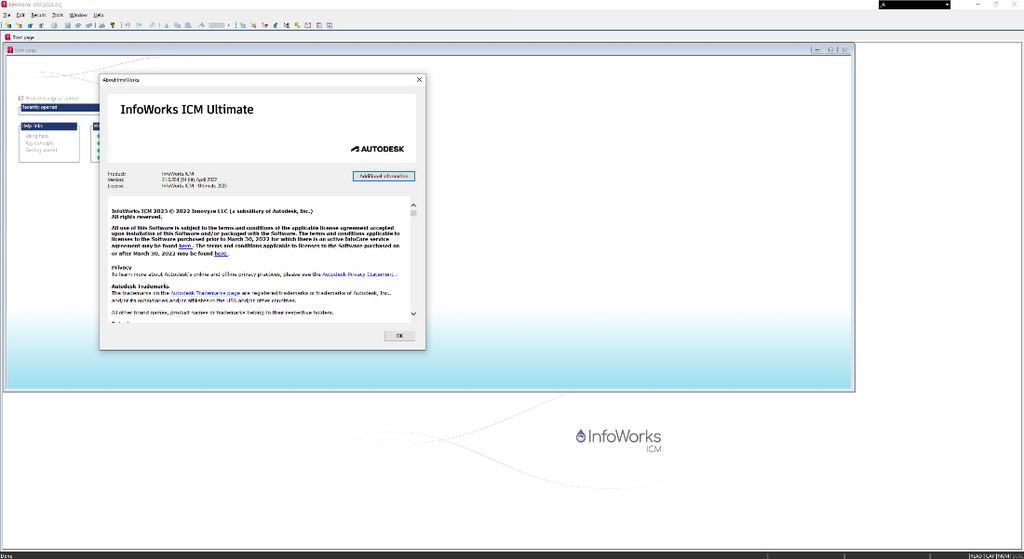
Task: Click the InfoWorks ICM Ultimate heading
Action: (x=187, y=110)
